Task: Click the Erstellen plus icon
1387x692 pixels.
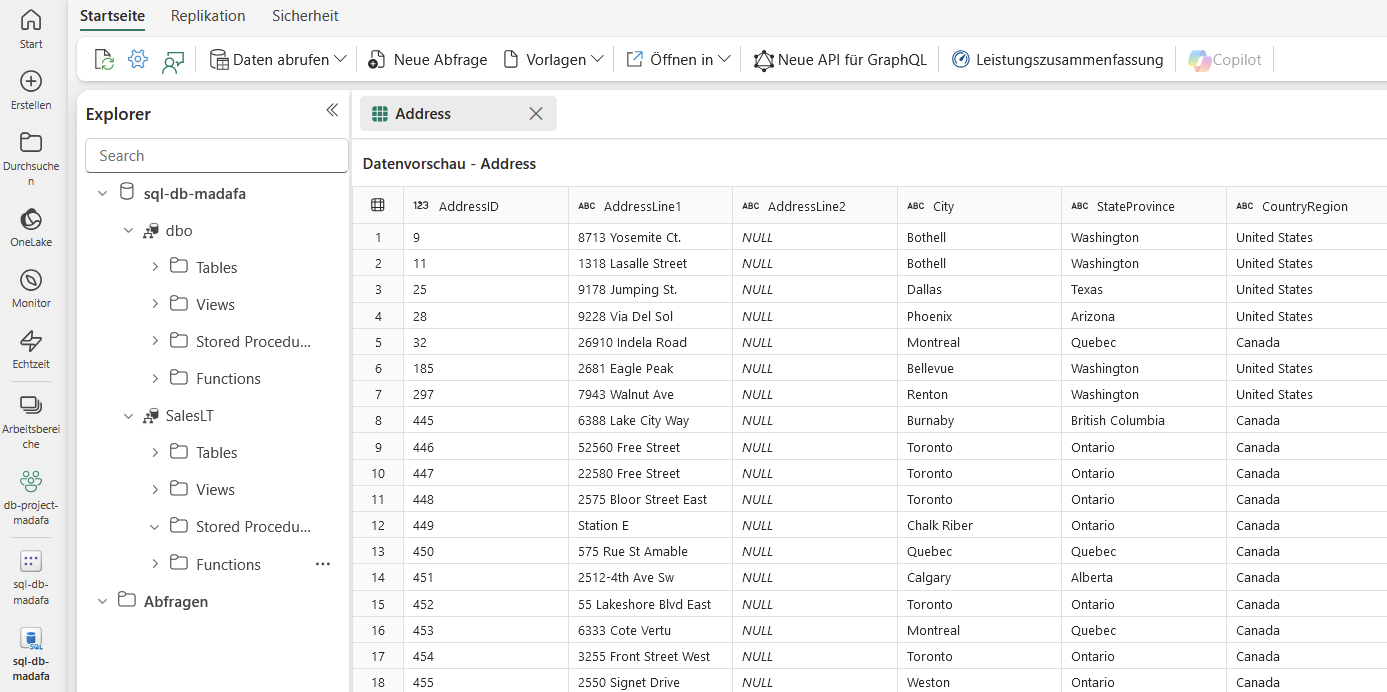Action: 31,81
